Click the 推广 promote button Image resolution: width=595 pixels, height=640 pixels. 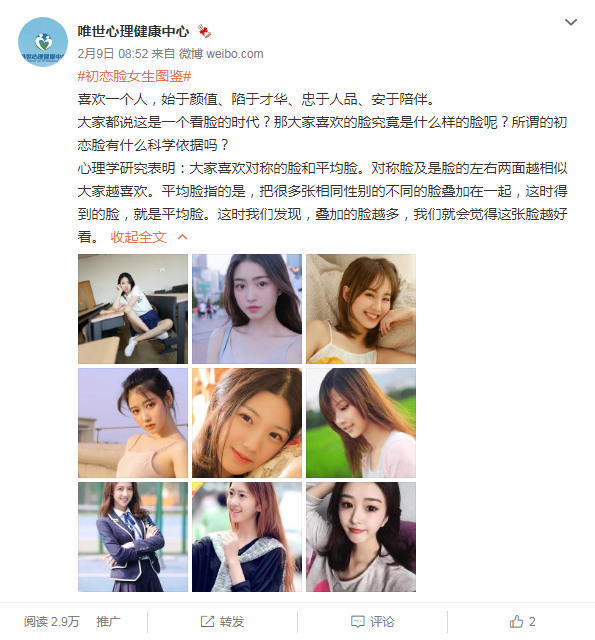click(x=108, y=622)
